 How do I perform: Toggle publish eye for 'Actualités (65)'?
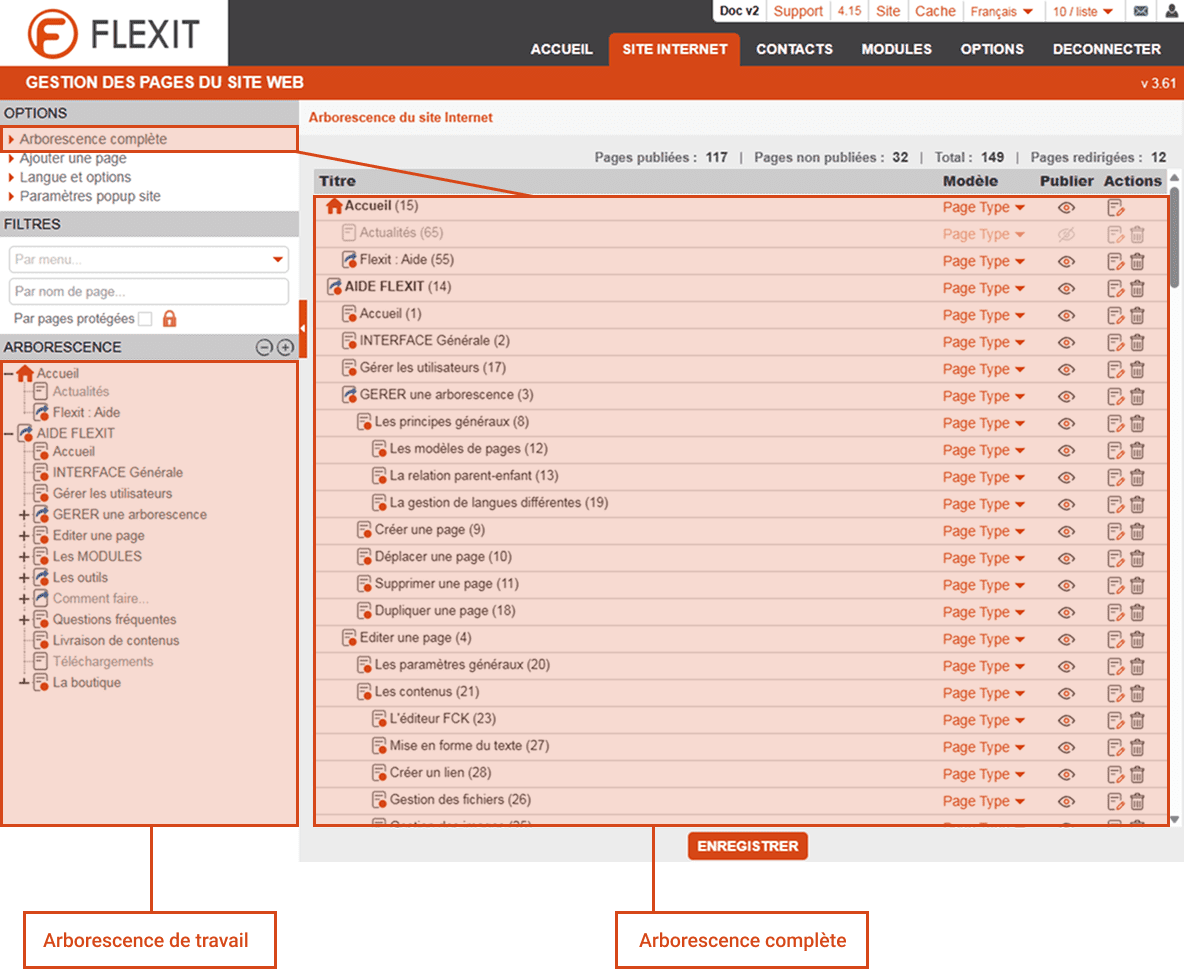1066,235
